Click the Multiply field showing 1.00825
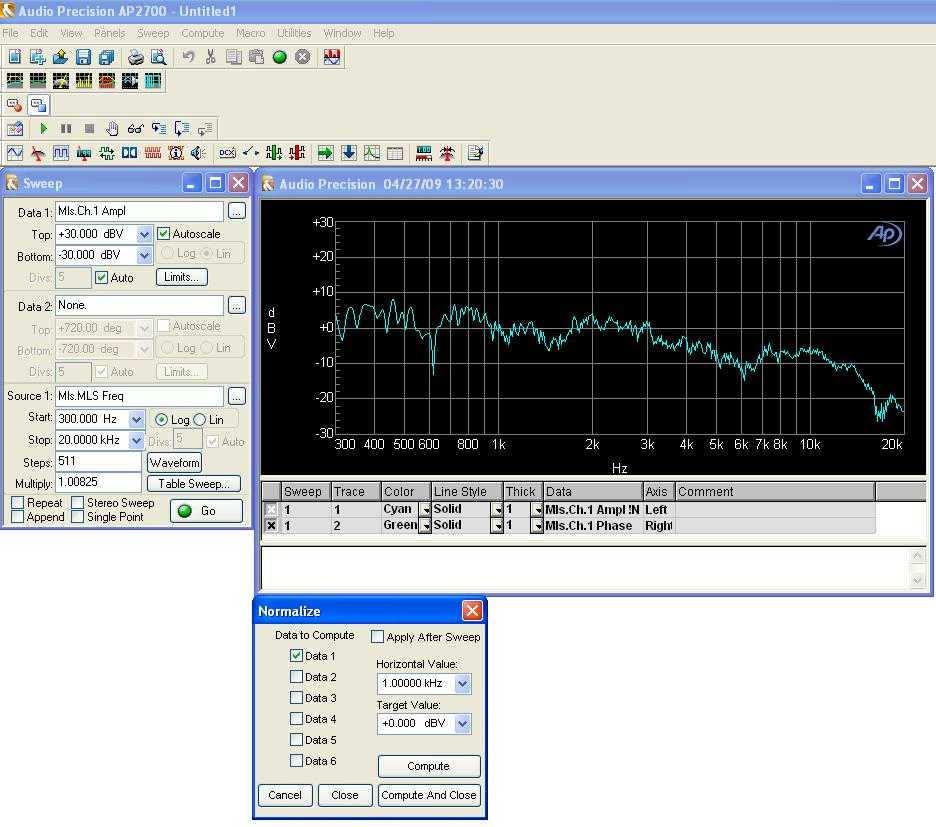The image size is (936, 827). tap(98, 482)
